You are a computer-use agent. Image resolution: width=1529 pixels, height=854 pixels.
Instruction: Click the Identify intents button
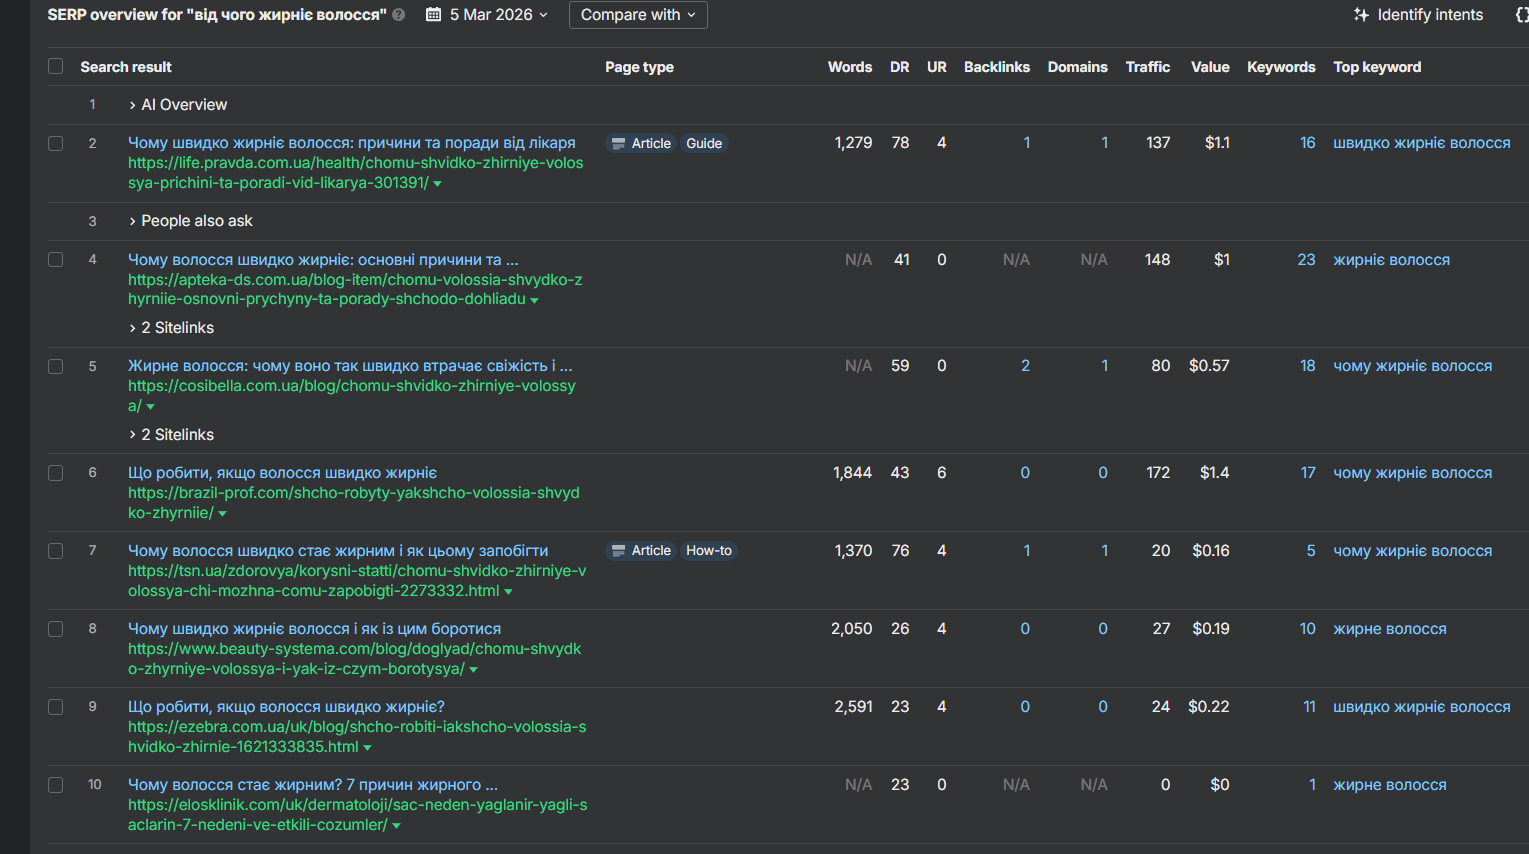pos(1418,15)
